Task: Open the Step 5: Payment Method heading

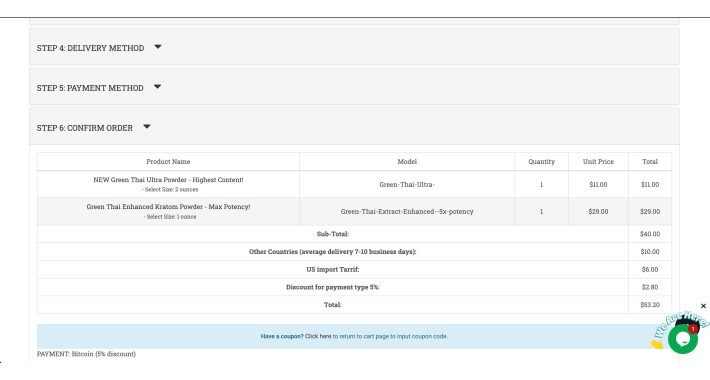Action: 90,88
